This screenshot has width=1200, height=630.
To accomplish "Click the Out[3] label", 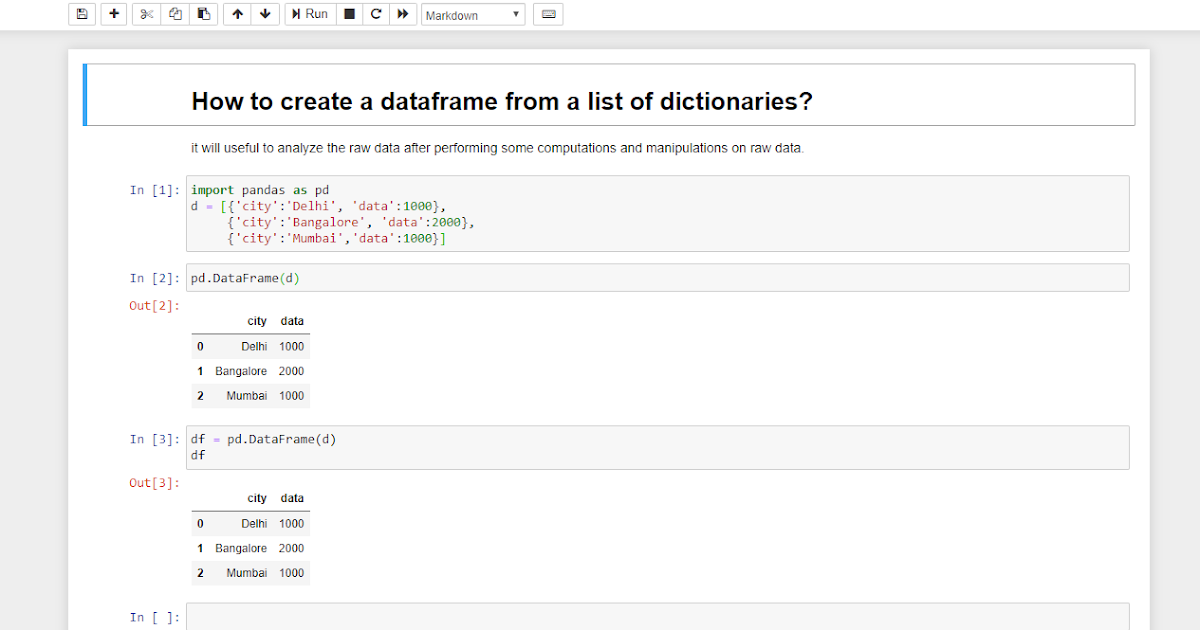I will coord(152,482).
